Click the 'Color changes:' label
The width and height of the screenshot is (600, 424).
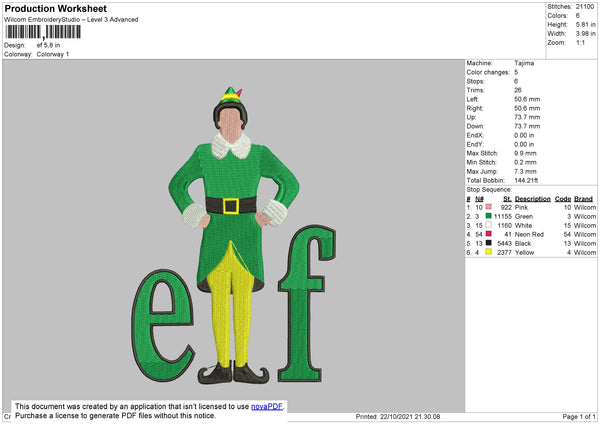coord(488,72)
